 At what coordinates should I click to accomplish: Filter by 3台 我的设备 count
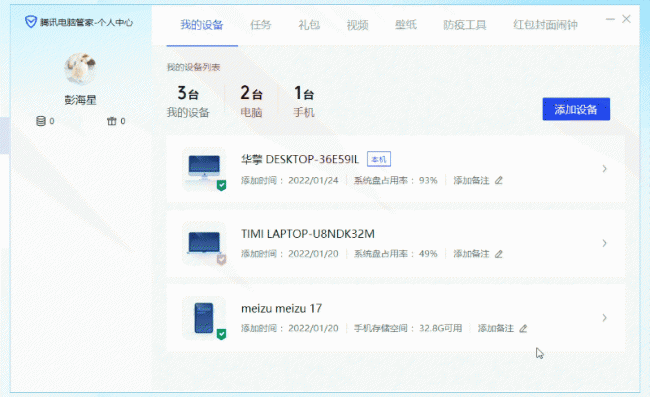[188, 102]
